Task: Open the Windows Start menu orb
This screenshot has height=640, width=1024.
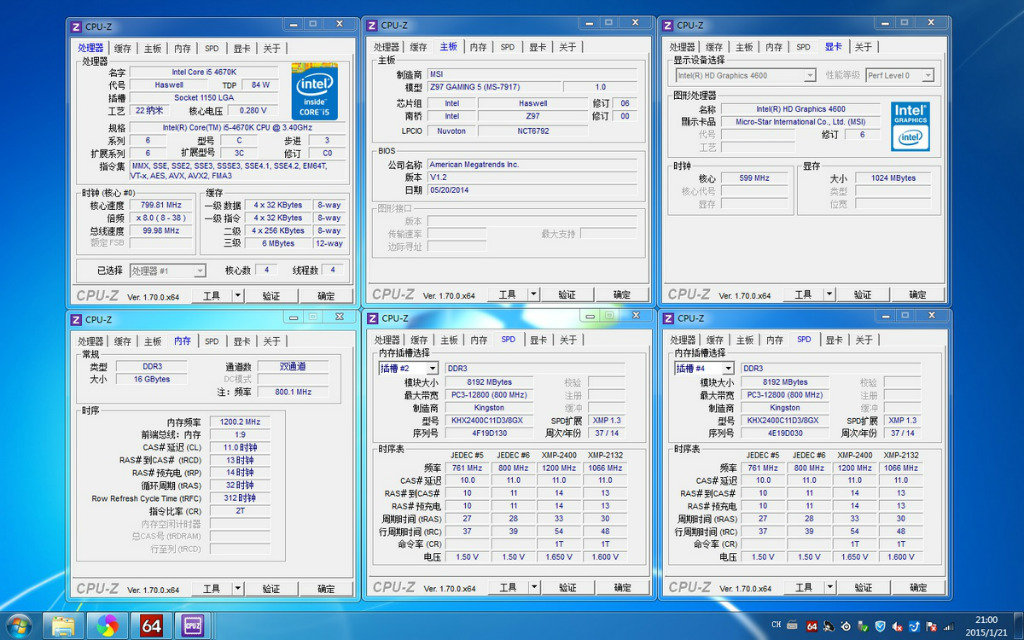Action: coord(18,626)
